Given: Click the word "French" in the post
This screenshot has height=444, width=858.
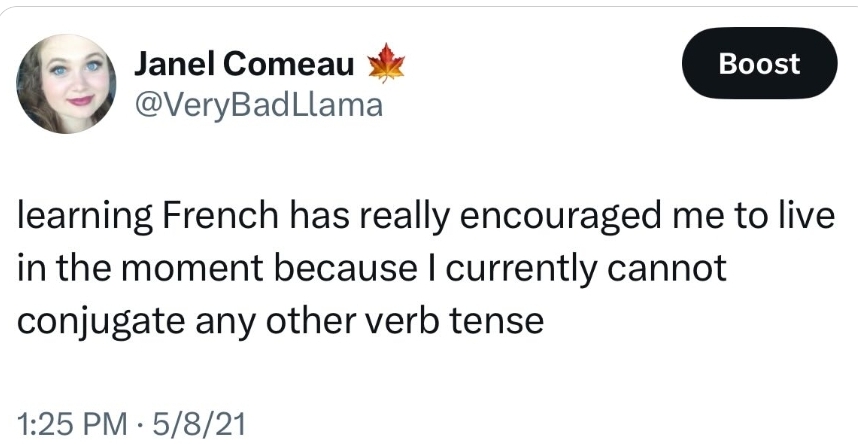Looking at the screenshot, I should pos(220,217).
